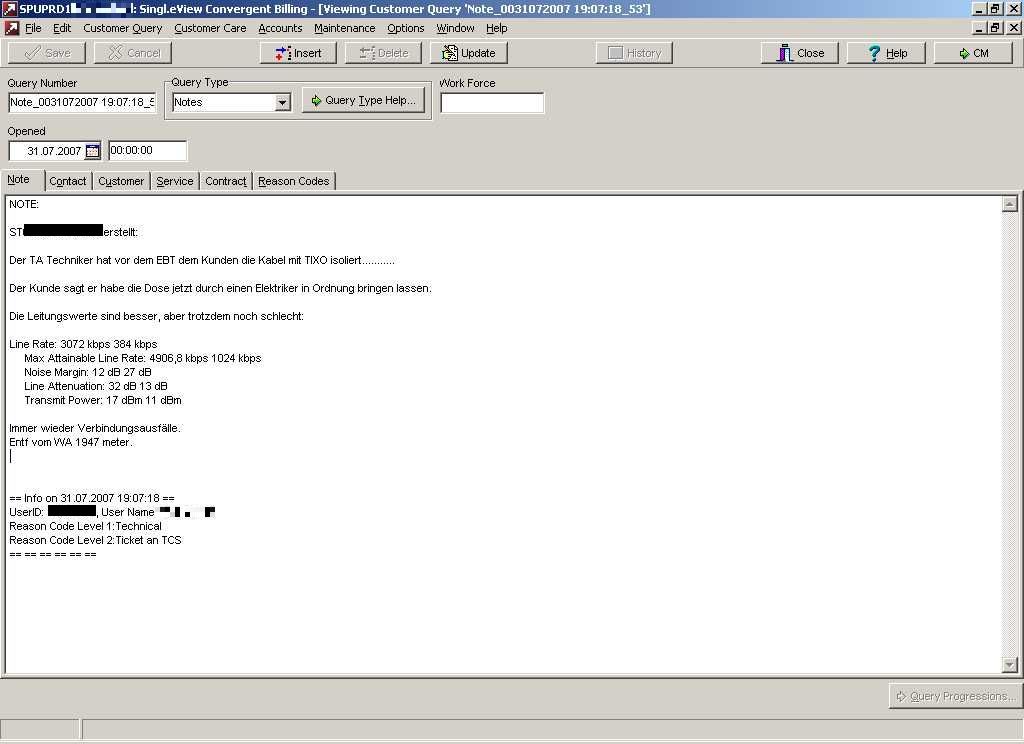
Task: Click 'Reason Code Level 2:Ticket an TCS' text
Action: click(95, 540)
